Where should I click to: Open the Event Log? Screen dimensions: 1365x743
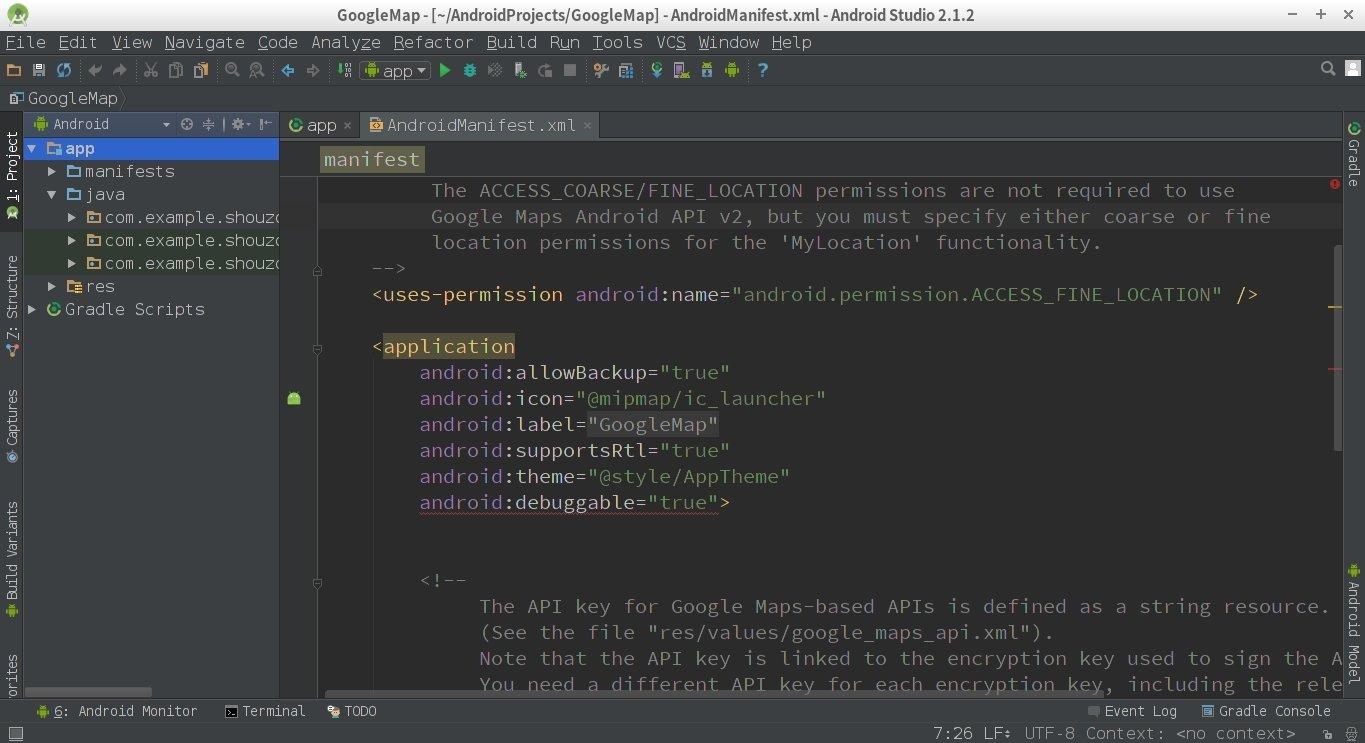[1132, 711]
